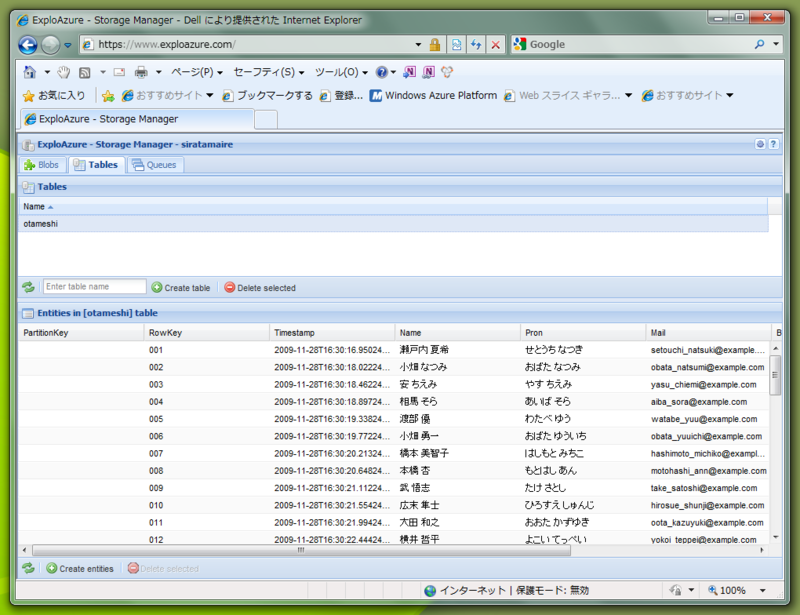Image resolution: width=800 pixels, height=615 pixels.
Task: Click mail hirosue_shunji@example.com
Action: 708,506
